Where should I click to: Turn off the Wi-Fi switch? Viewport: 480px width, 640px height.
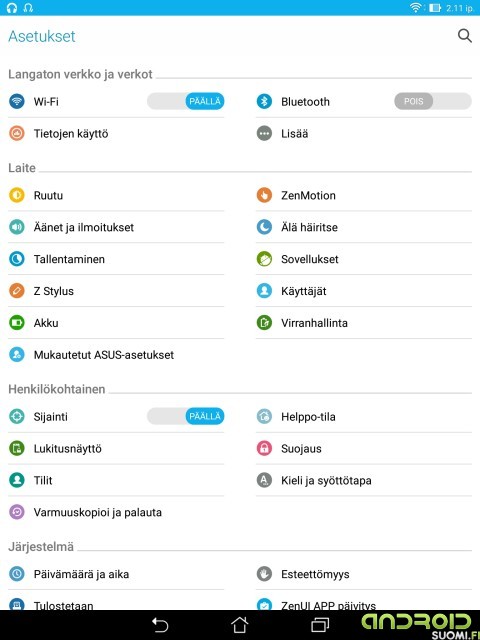coord(186,101)
